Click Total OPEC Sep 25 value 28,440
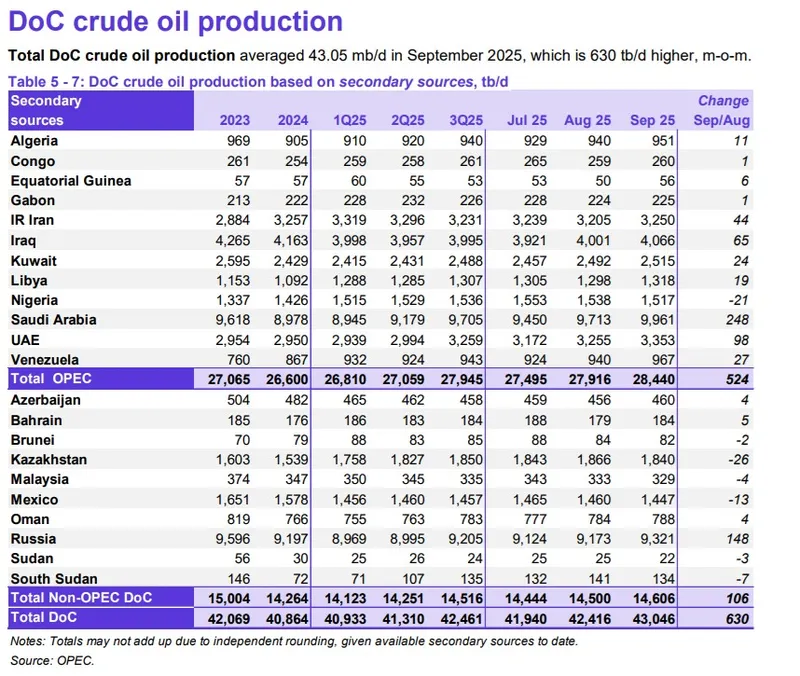Image resolution: width=800 pixels, height=676 pixels. (657, 379)
